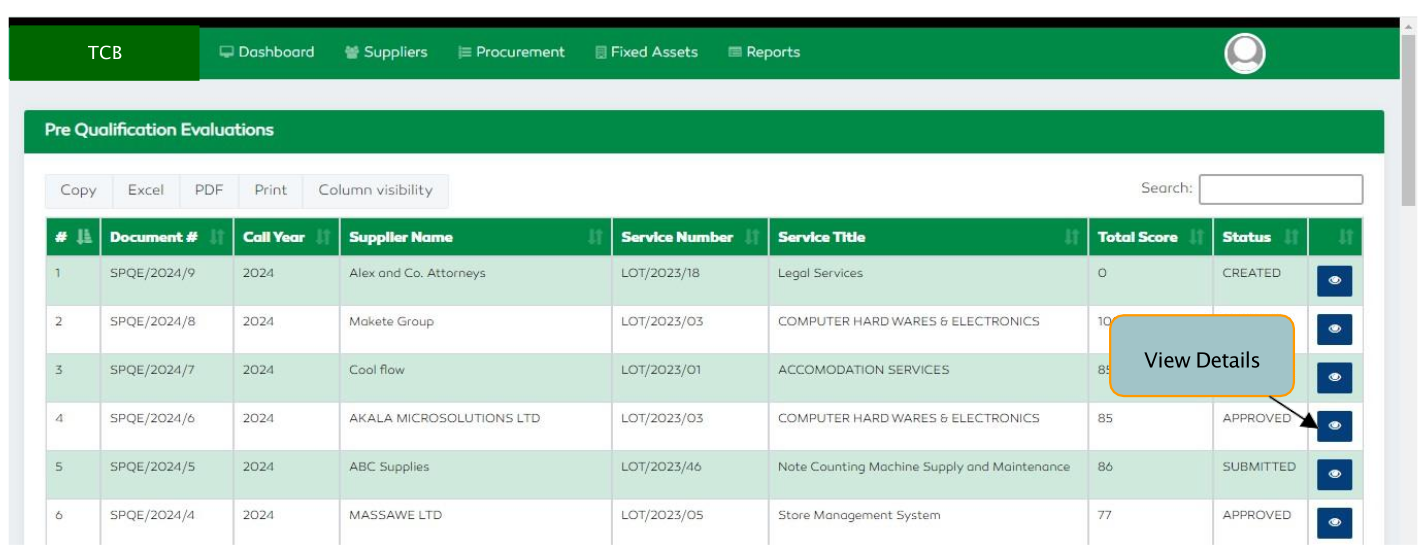
Task: Click the total score 77 cell
Action: point(1150,522)
